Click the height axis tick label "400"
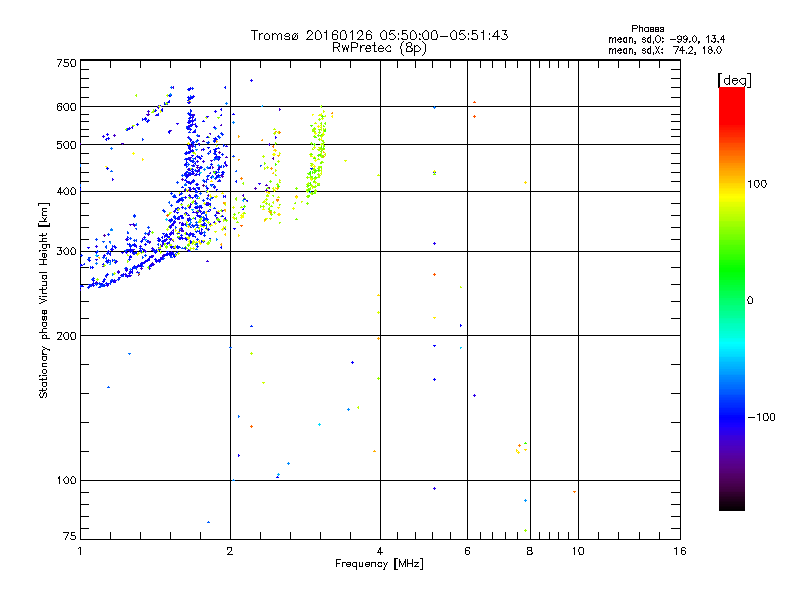 point(66,191)
